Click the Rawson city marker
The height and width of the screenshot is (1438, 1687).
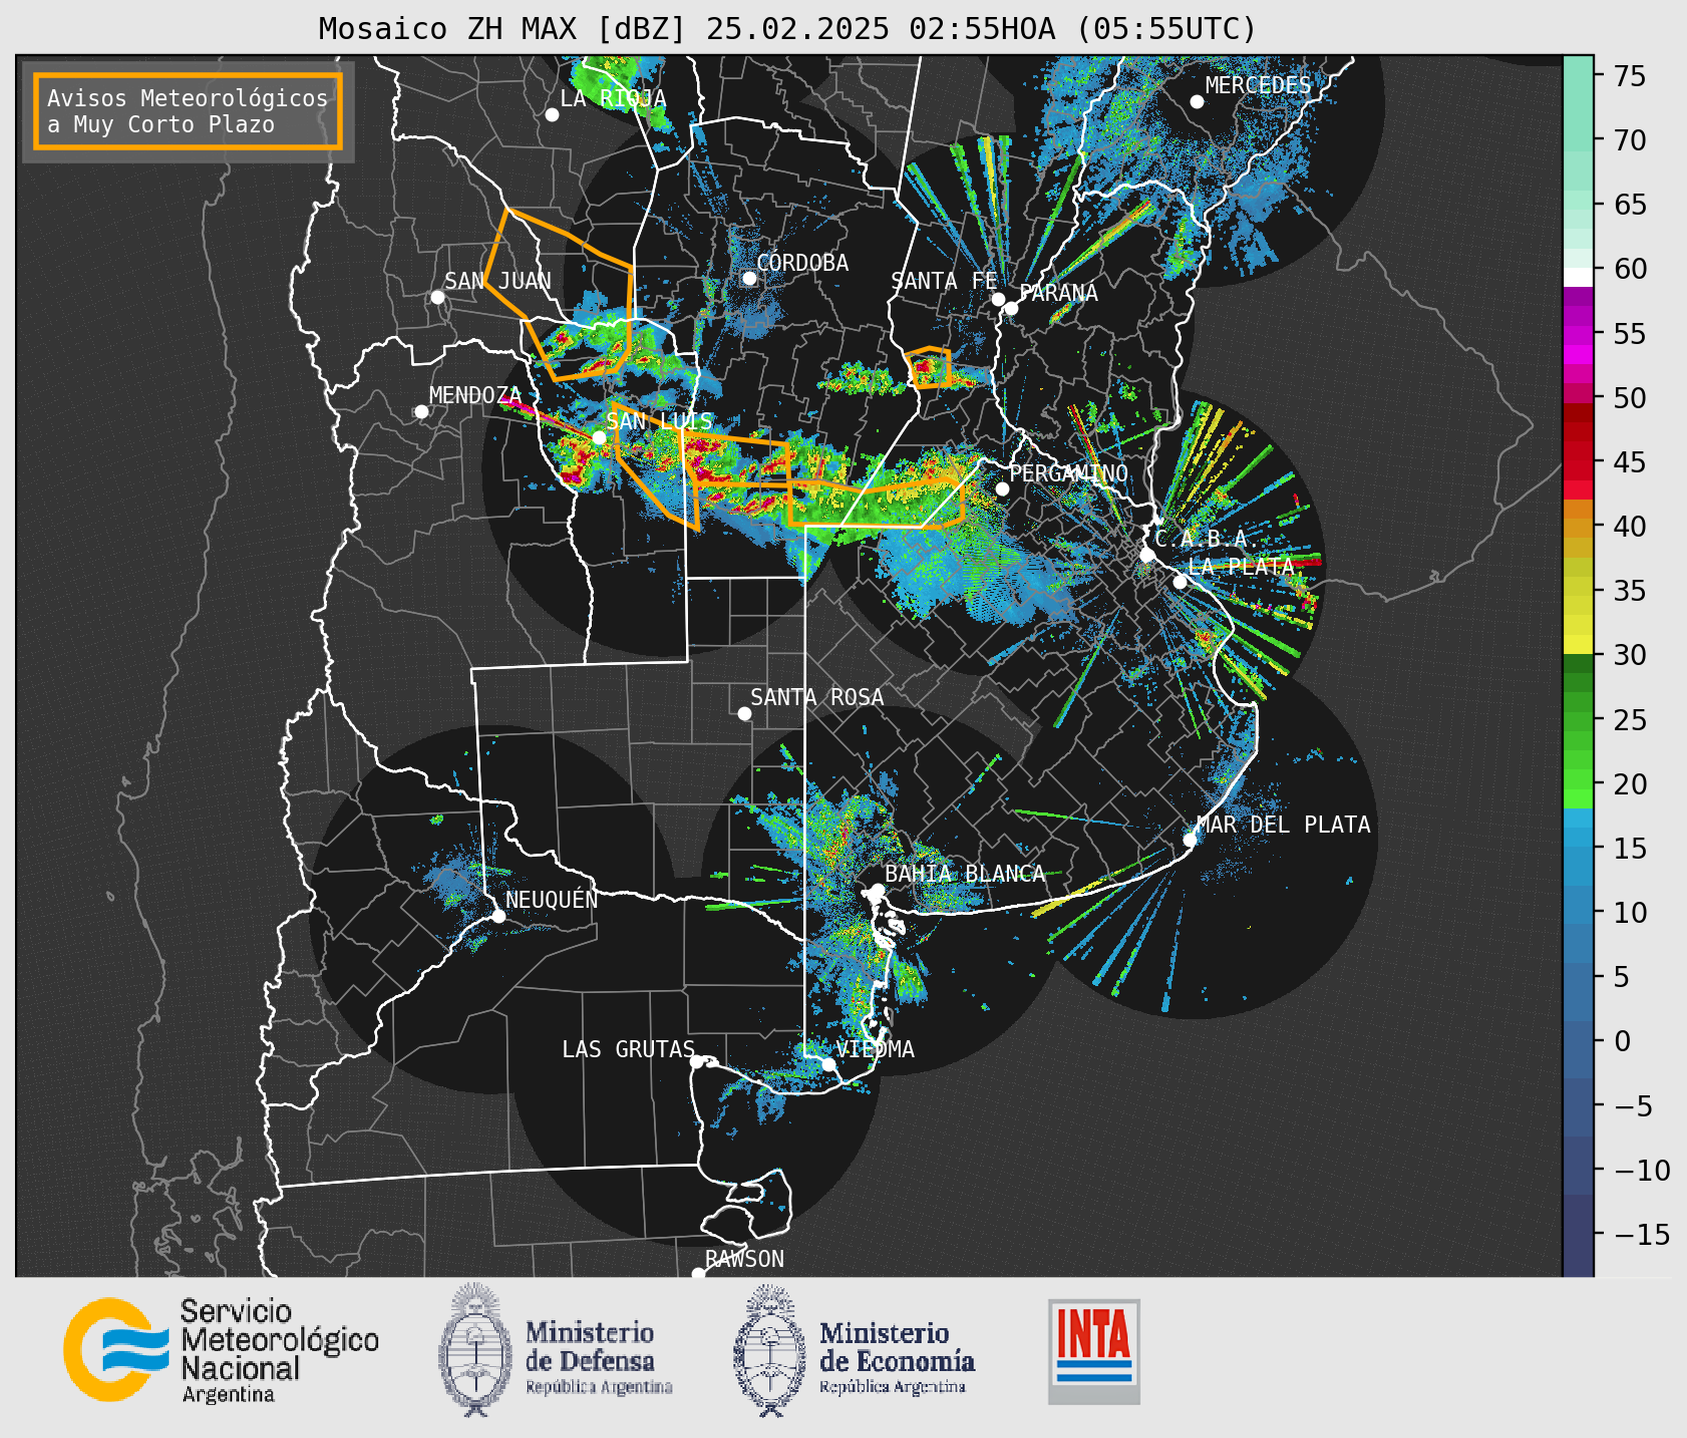point(698,1274)
